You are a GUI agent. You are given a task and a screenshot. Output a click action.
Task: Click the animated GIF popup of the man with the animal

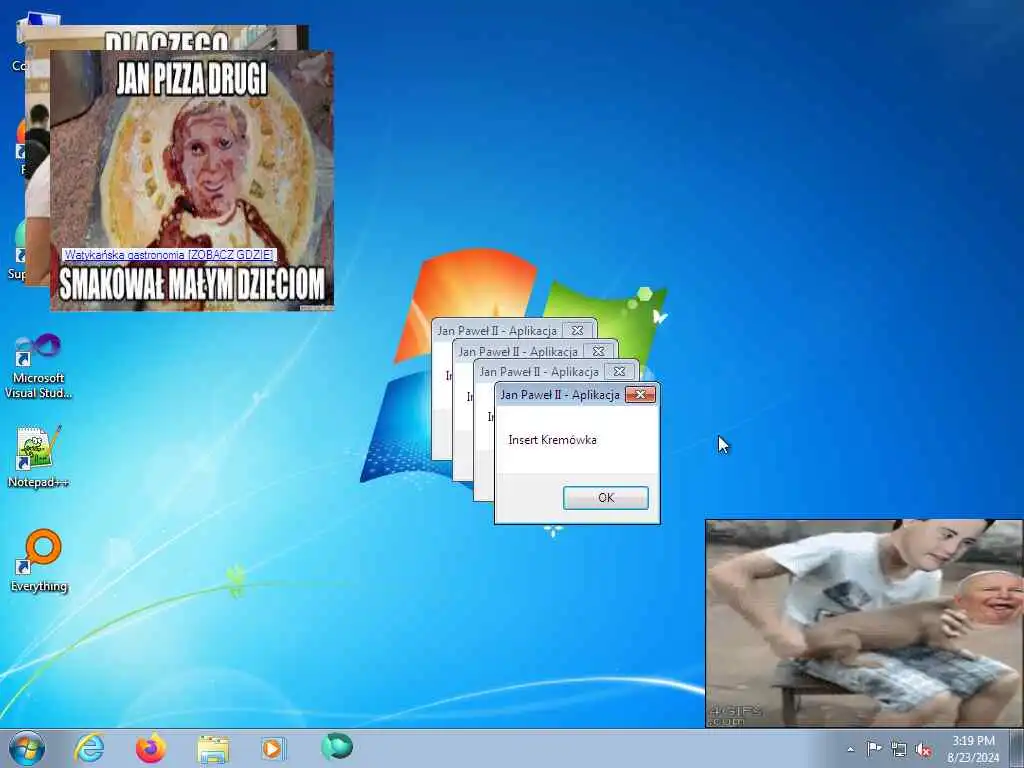point(863,623)
